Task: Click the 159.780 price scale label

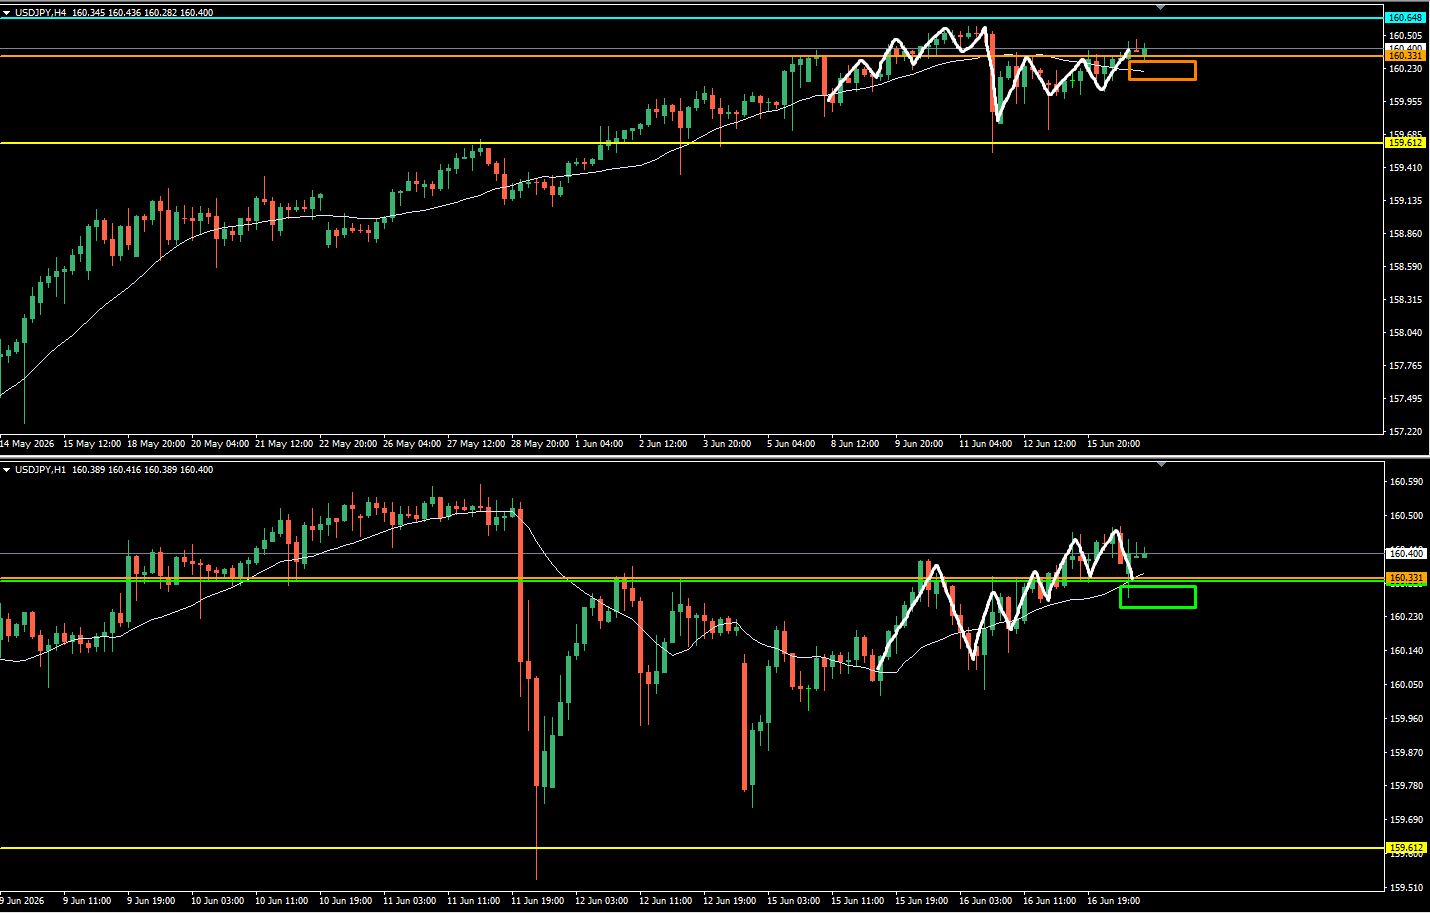Action: tap(1406, 786)
